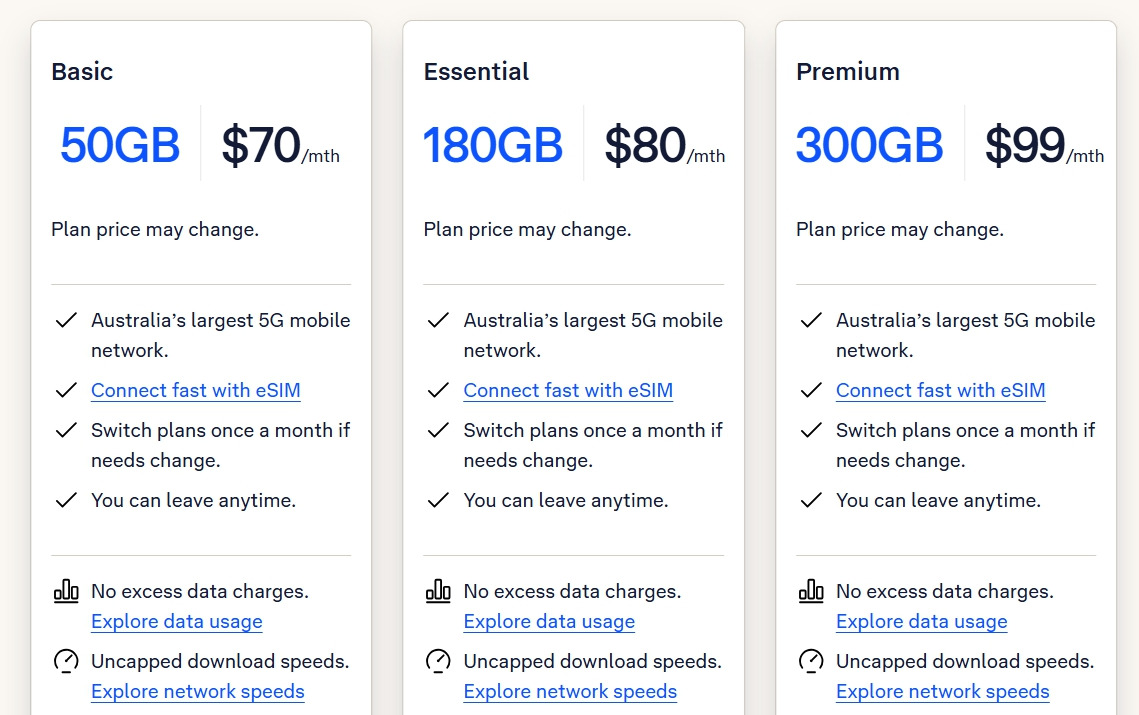
Task: Open Explore network speeds link under Premium
Action: click(x=943, y=691)
